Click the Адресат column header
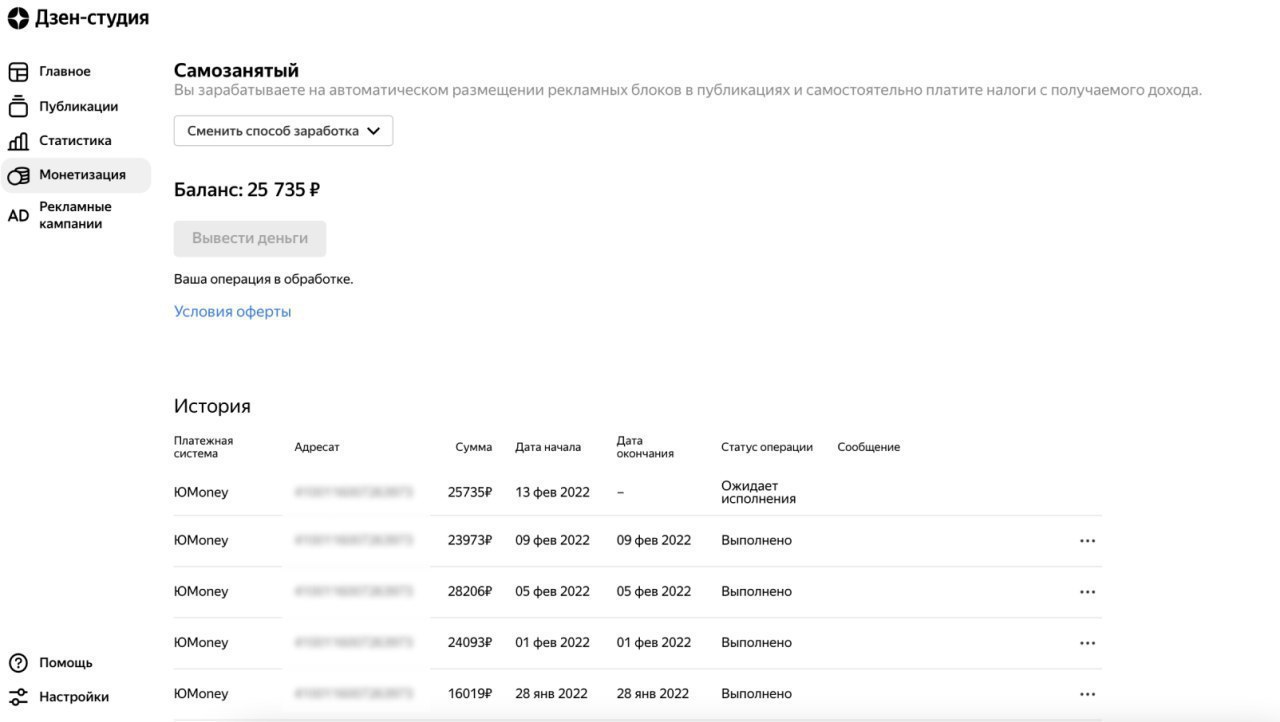 coord(317,447)
